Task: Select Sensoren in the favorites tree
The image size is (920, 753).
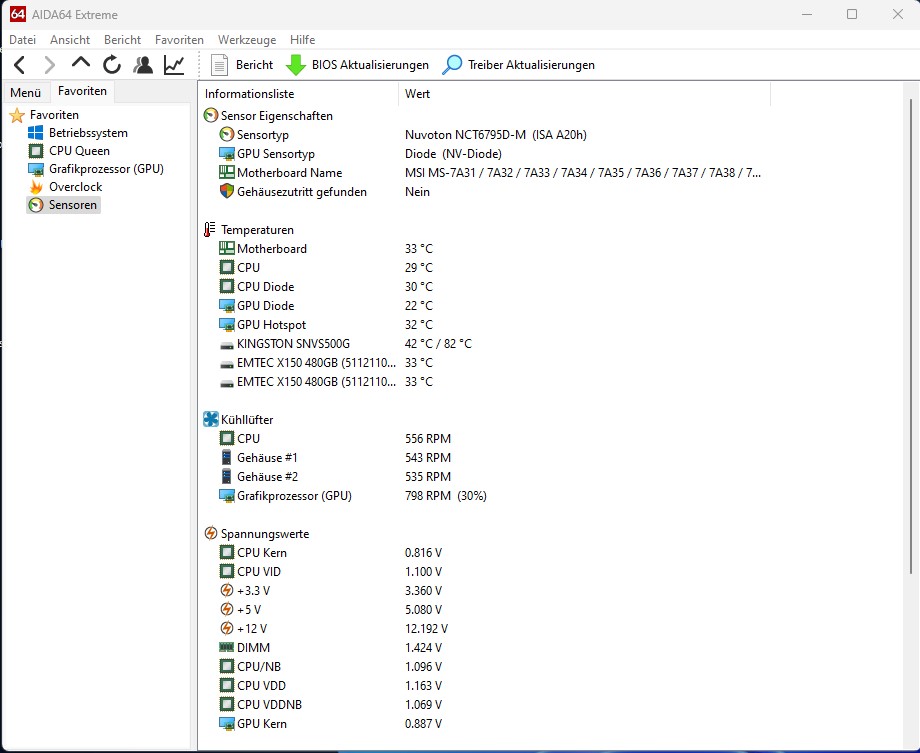Action: (72, 205)
